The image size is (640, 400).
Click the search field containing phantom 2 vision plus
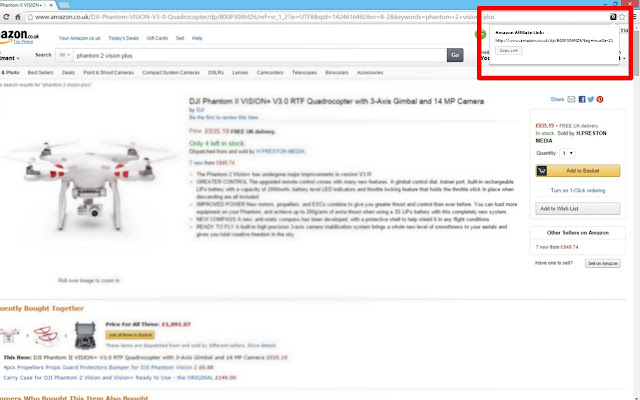(x=260, y=55)
